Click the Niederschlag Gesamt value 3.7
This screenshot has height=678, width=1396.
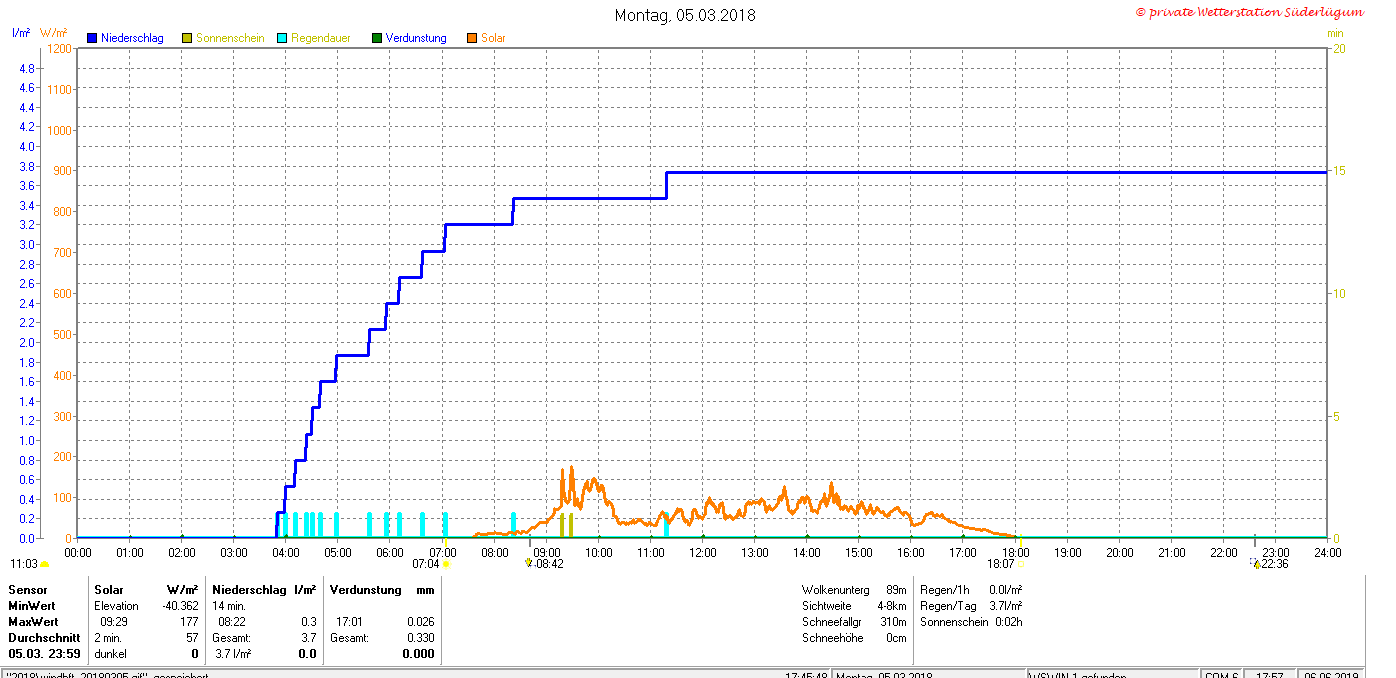click(308, 638)
